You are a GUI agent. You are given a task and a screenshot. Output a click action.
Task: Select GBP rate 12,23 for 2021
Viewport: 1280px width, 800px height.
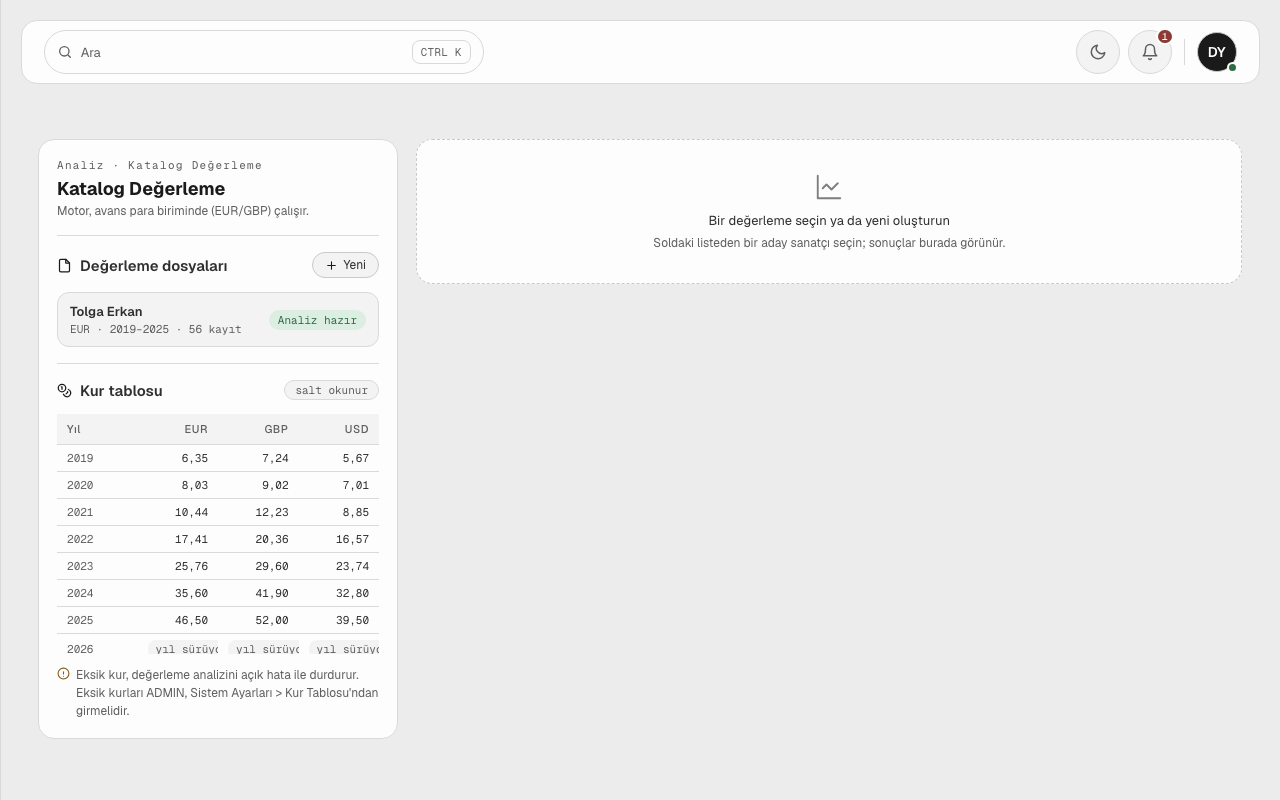272,512
